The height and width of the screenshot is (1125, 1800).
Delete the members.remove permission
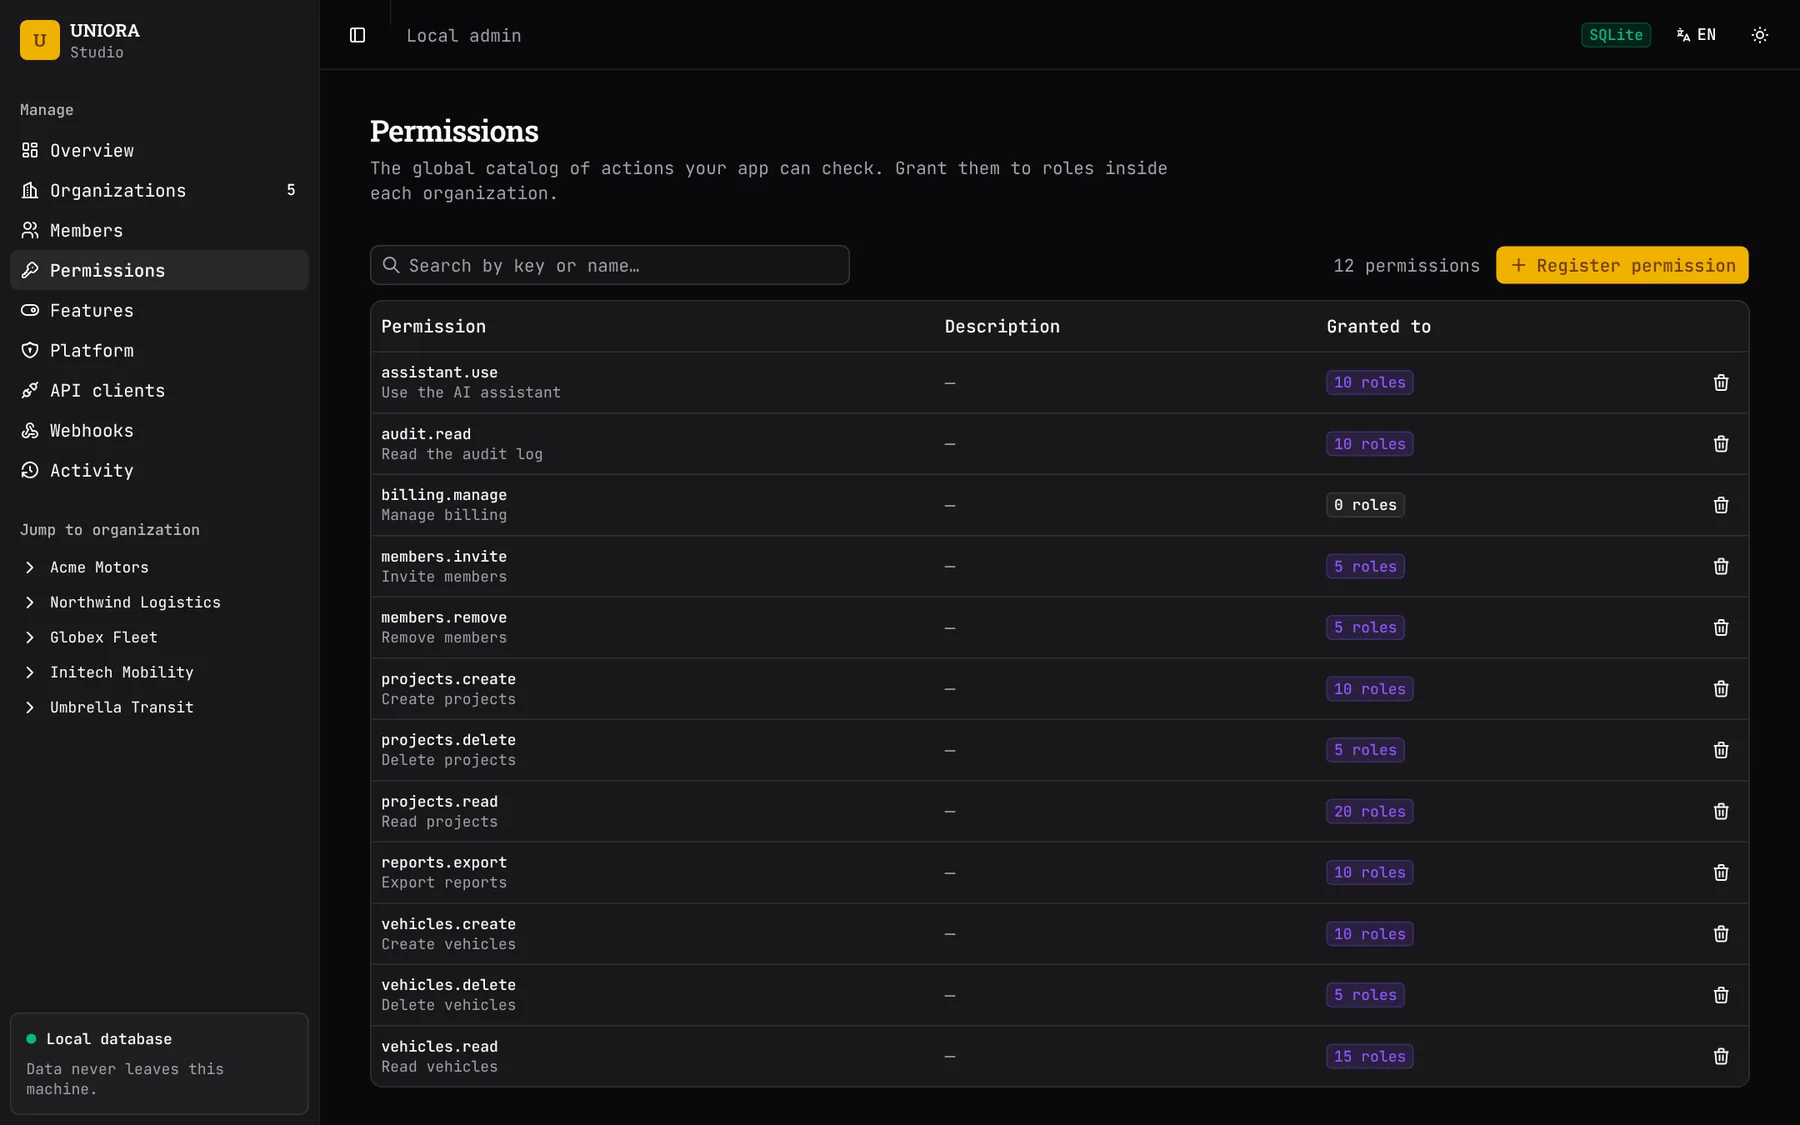1721,627
